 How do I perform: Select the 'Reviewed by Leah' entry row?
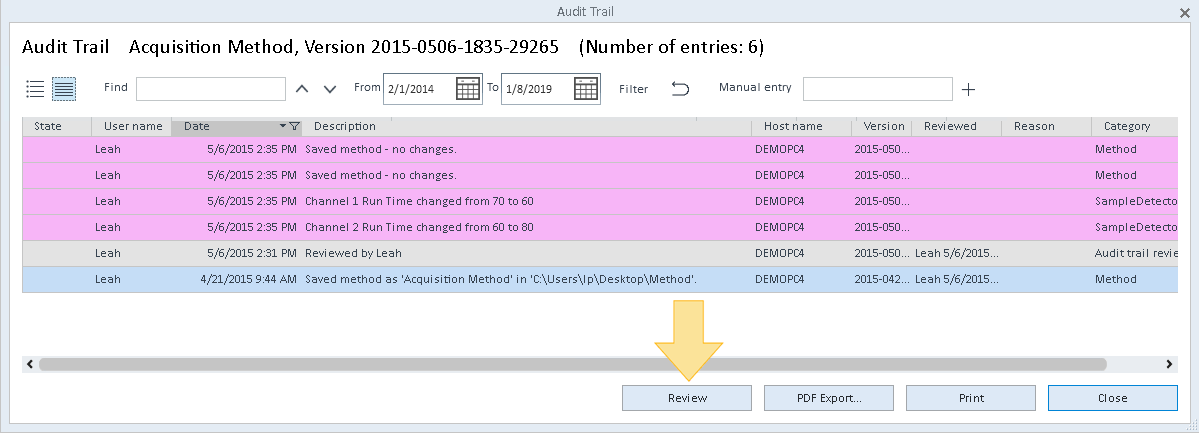point(600,253)
